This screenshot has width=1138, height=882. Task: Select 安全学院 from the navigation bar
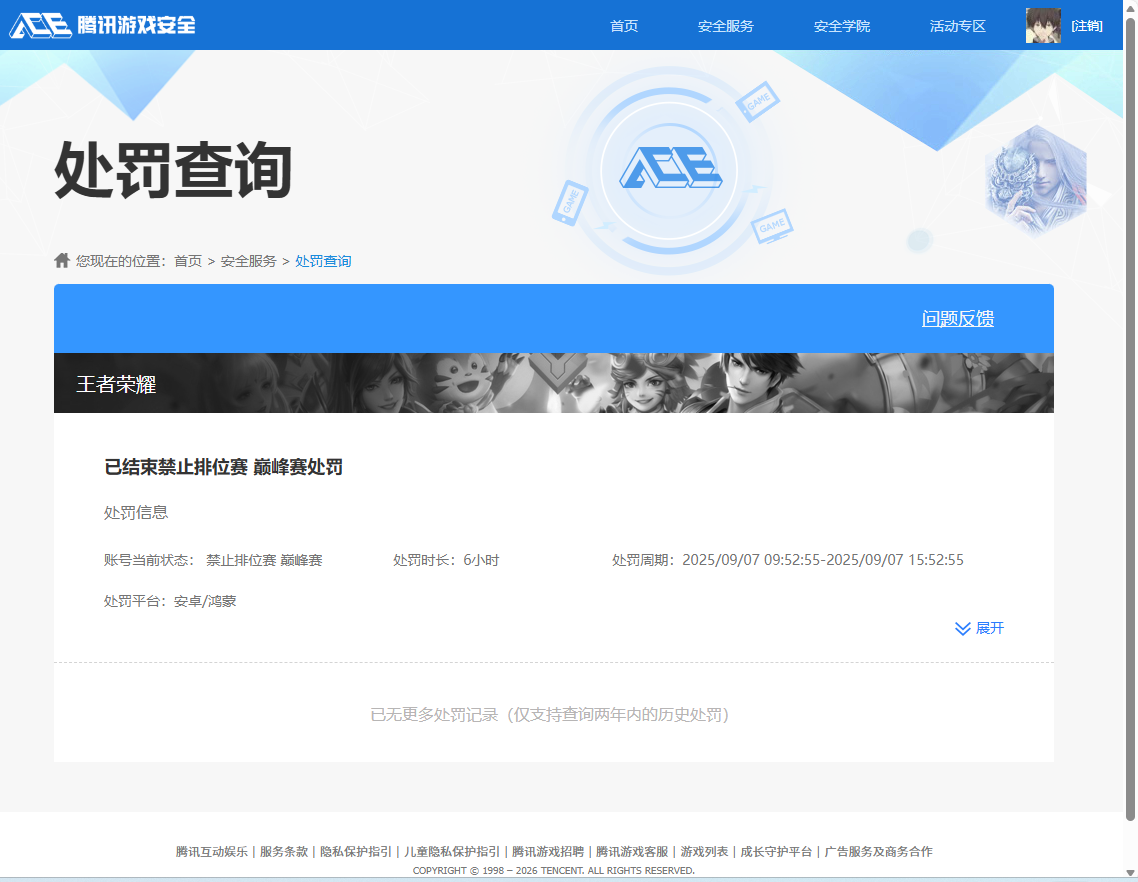click(x=841, y=26)
